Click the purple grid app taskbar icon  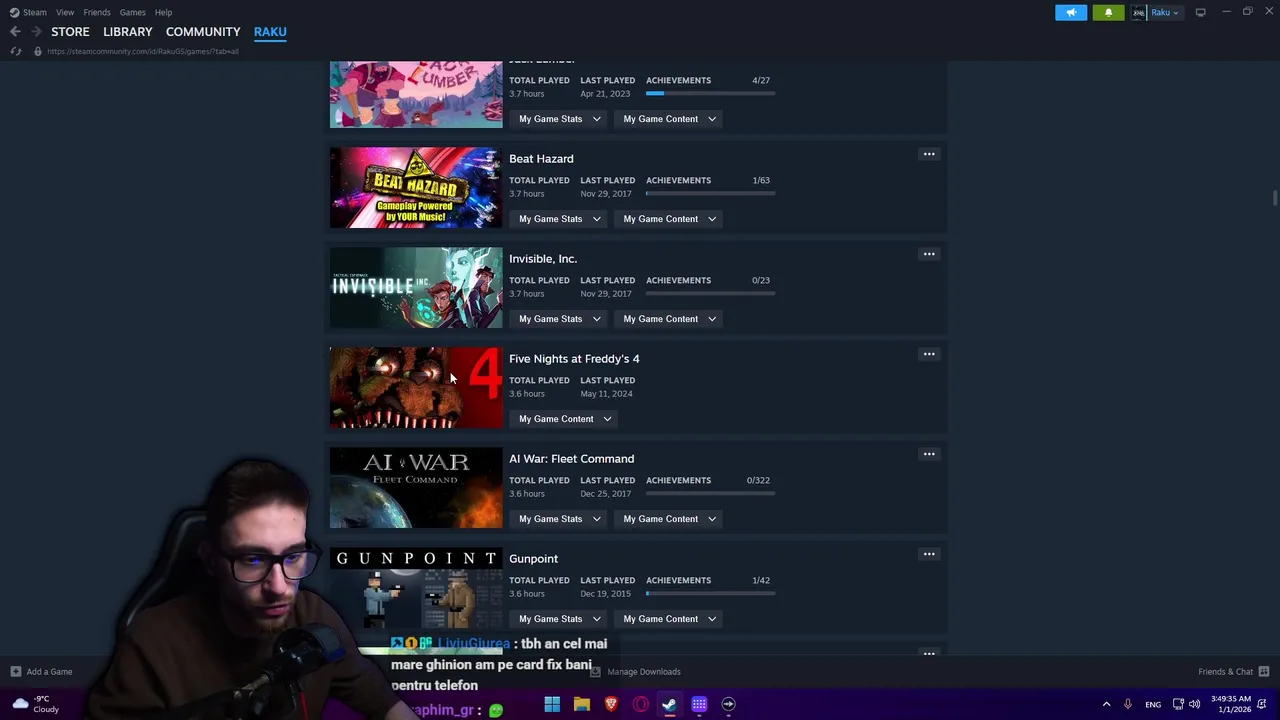[x=699, y=705]
